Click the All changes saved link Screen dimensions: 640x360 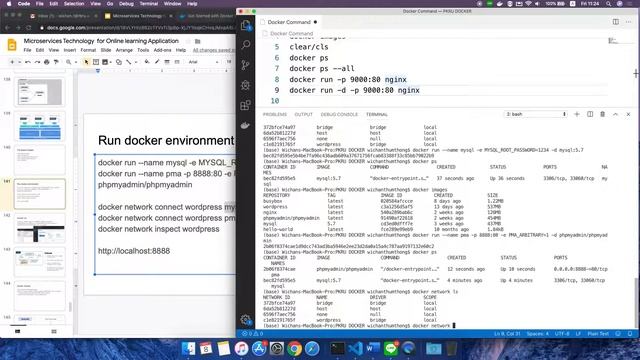click(213, 50)
